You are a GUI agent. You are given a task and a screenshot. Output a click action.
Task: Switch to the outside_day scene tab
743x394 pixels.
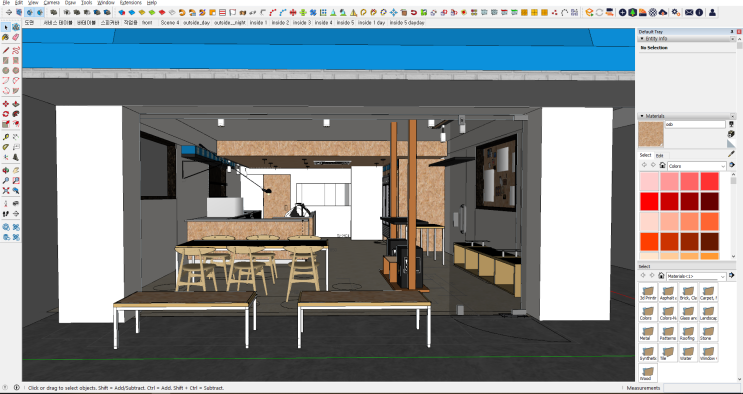point(196,22)
